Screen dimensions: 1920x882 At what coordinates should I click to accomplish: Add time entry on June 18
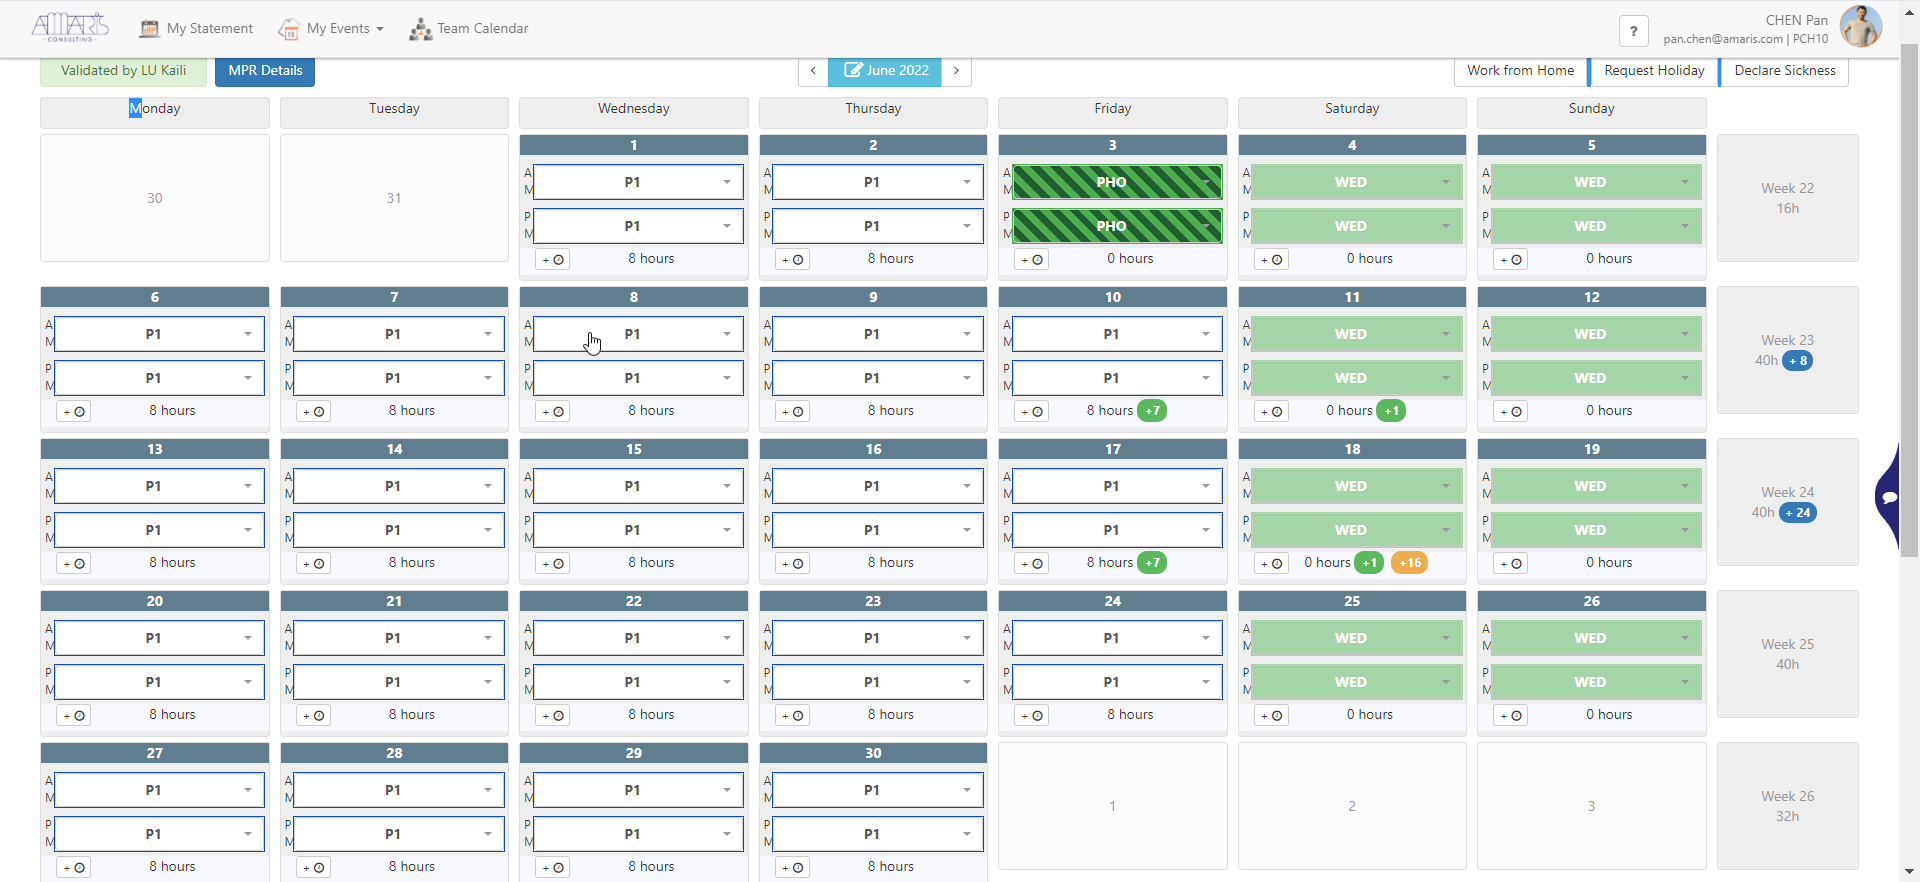tap(1272, 564)
